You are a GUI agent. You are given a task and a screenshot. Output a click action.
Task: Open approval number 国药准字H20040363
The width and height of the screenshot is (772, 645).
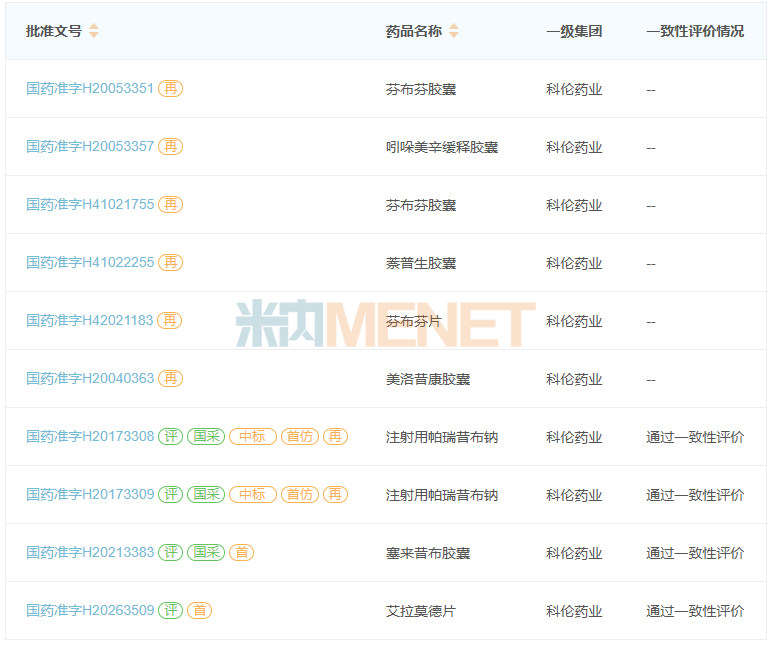pos(90,379)
